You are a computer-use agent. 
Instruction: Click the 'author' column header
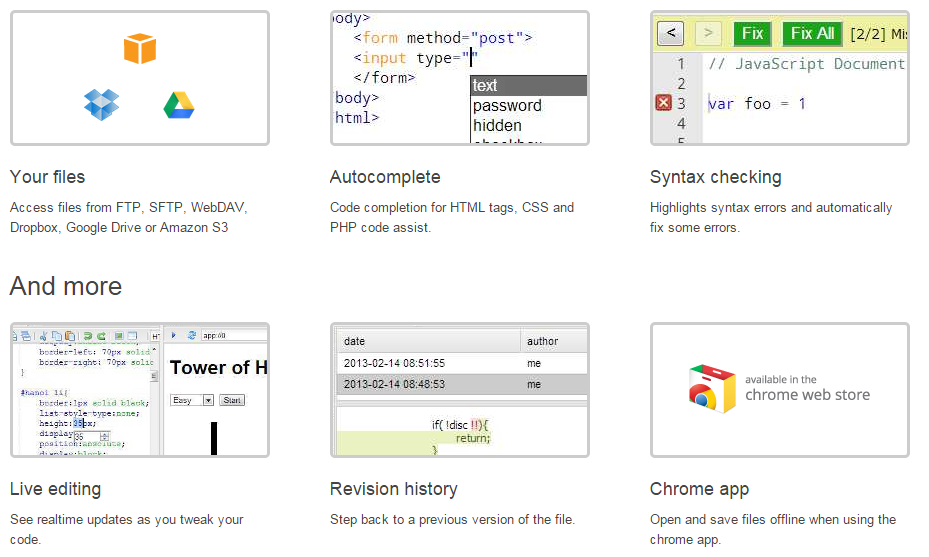point(555,341)
